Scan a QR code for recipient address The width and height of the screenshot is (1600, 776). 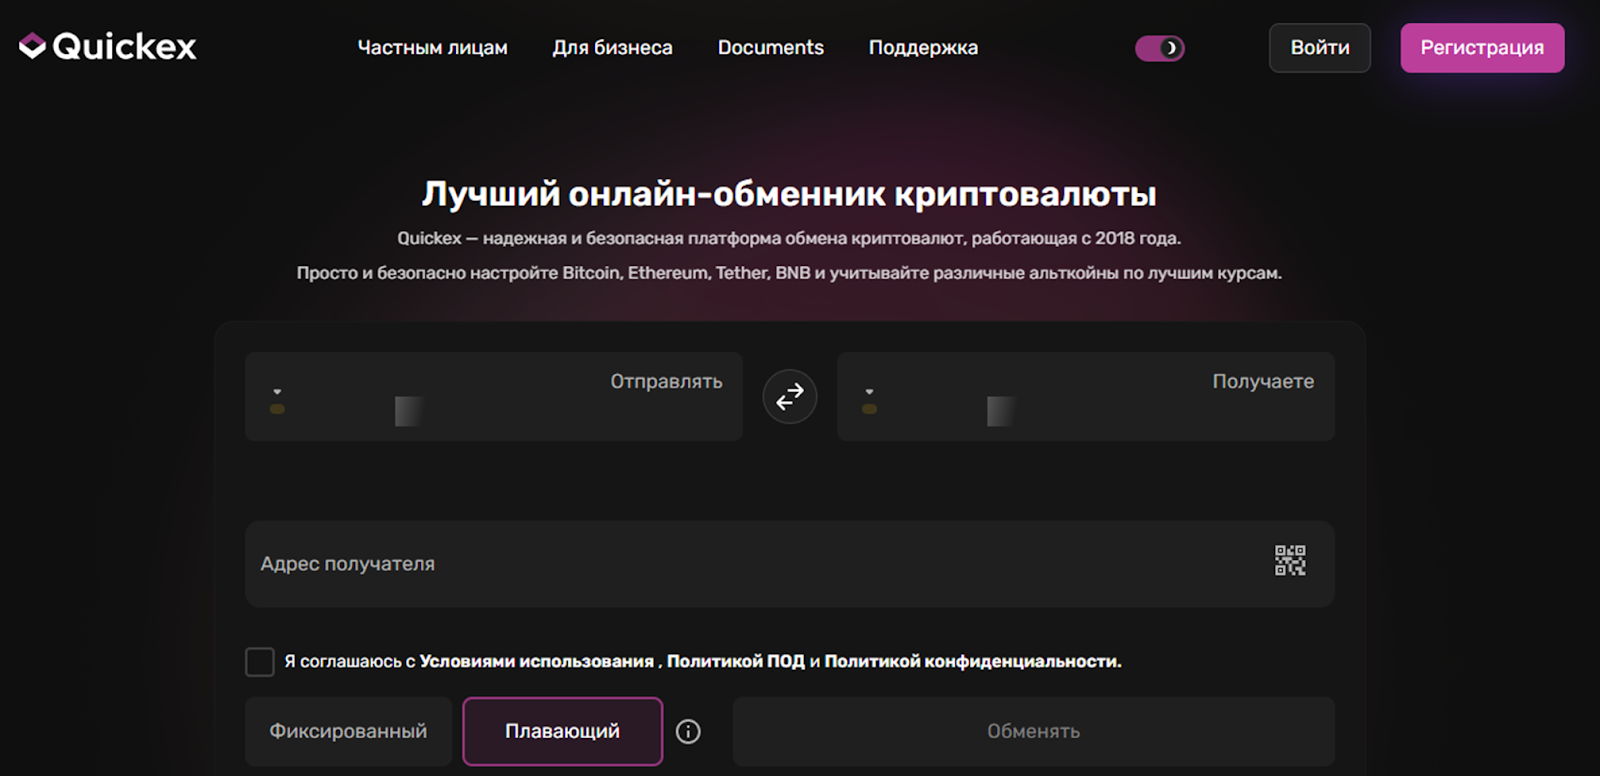pos(1290,560)
